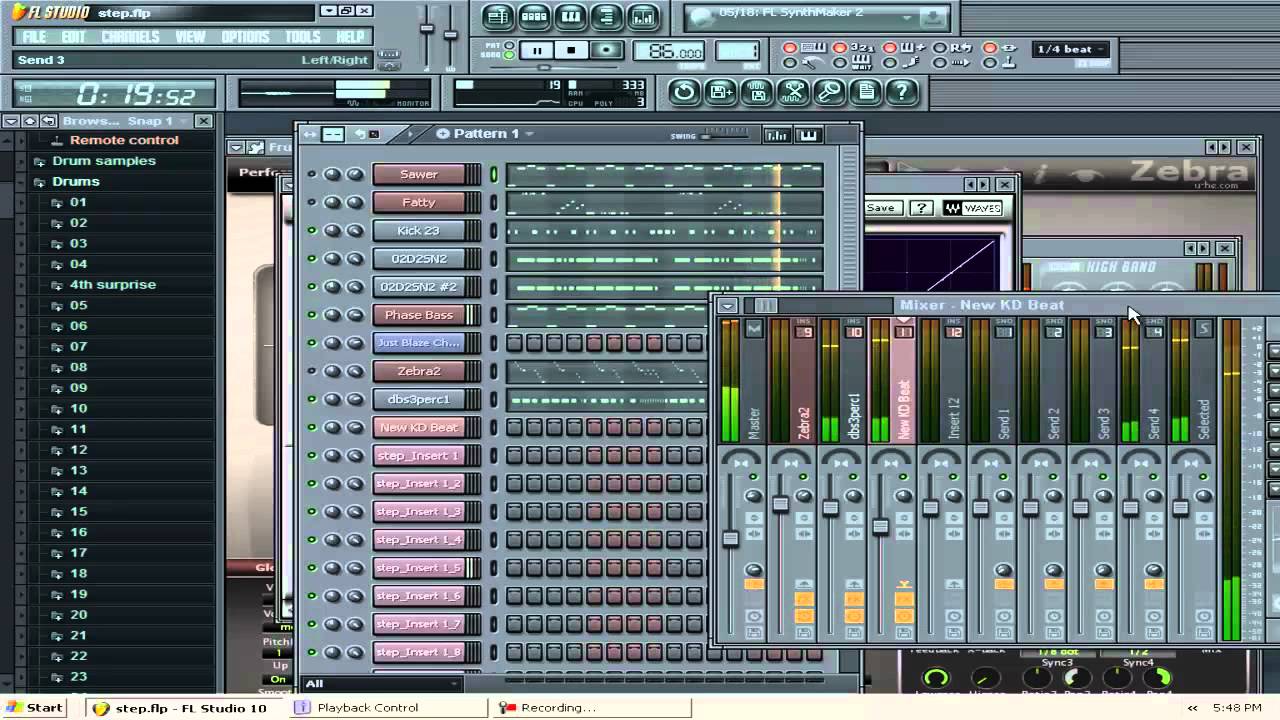Select song mode radio button
Viewport: 1280px width, 720px height.
point(509,55)
